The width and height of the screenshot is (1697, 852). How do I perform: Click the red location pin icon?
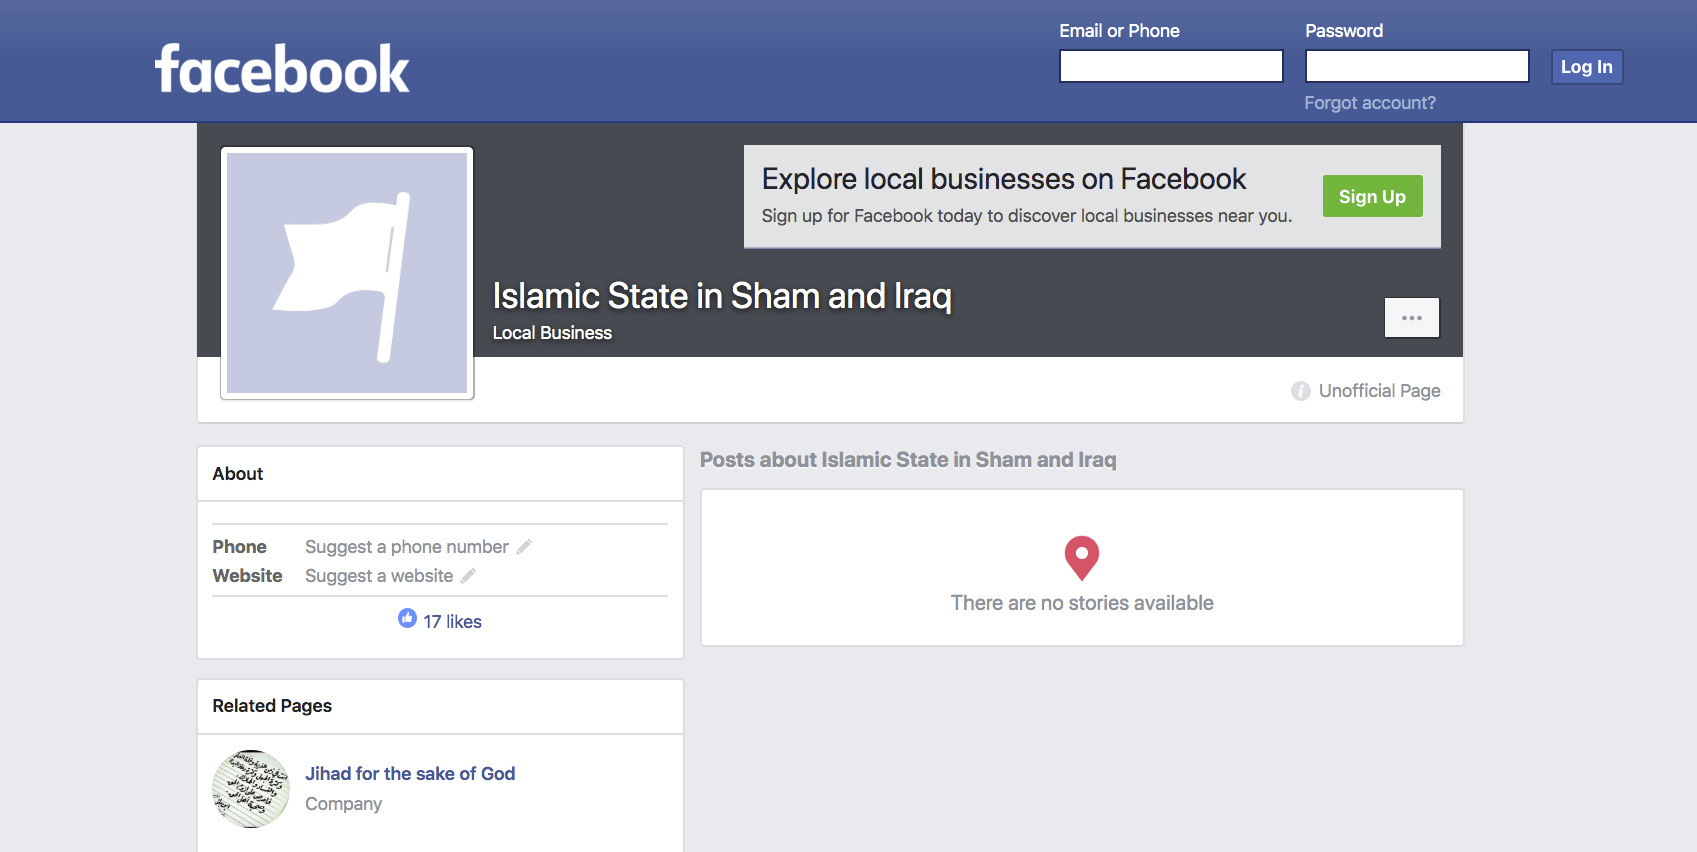point(1081,558)
